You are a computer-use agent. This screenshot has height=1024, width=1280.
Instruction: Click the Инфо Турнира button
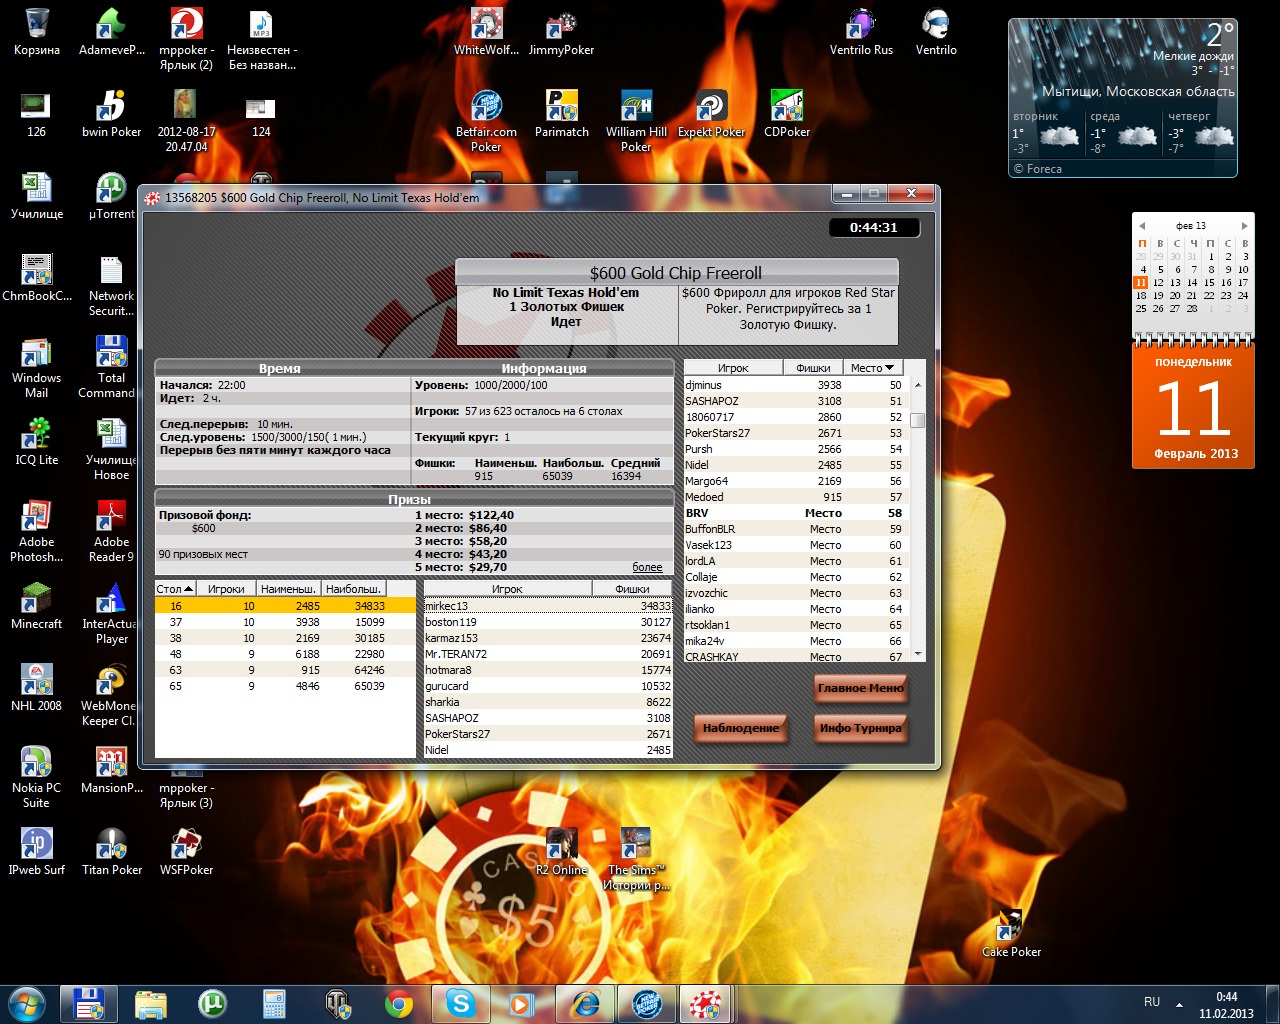tap(860, 728)
